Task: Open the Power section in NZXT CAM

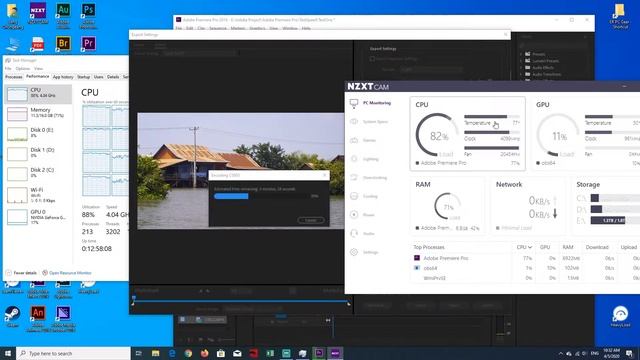Action: click(x=362, y=215)
